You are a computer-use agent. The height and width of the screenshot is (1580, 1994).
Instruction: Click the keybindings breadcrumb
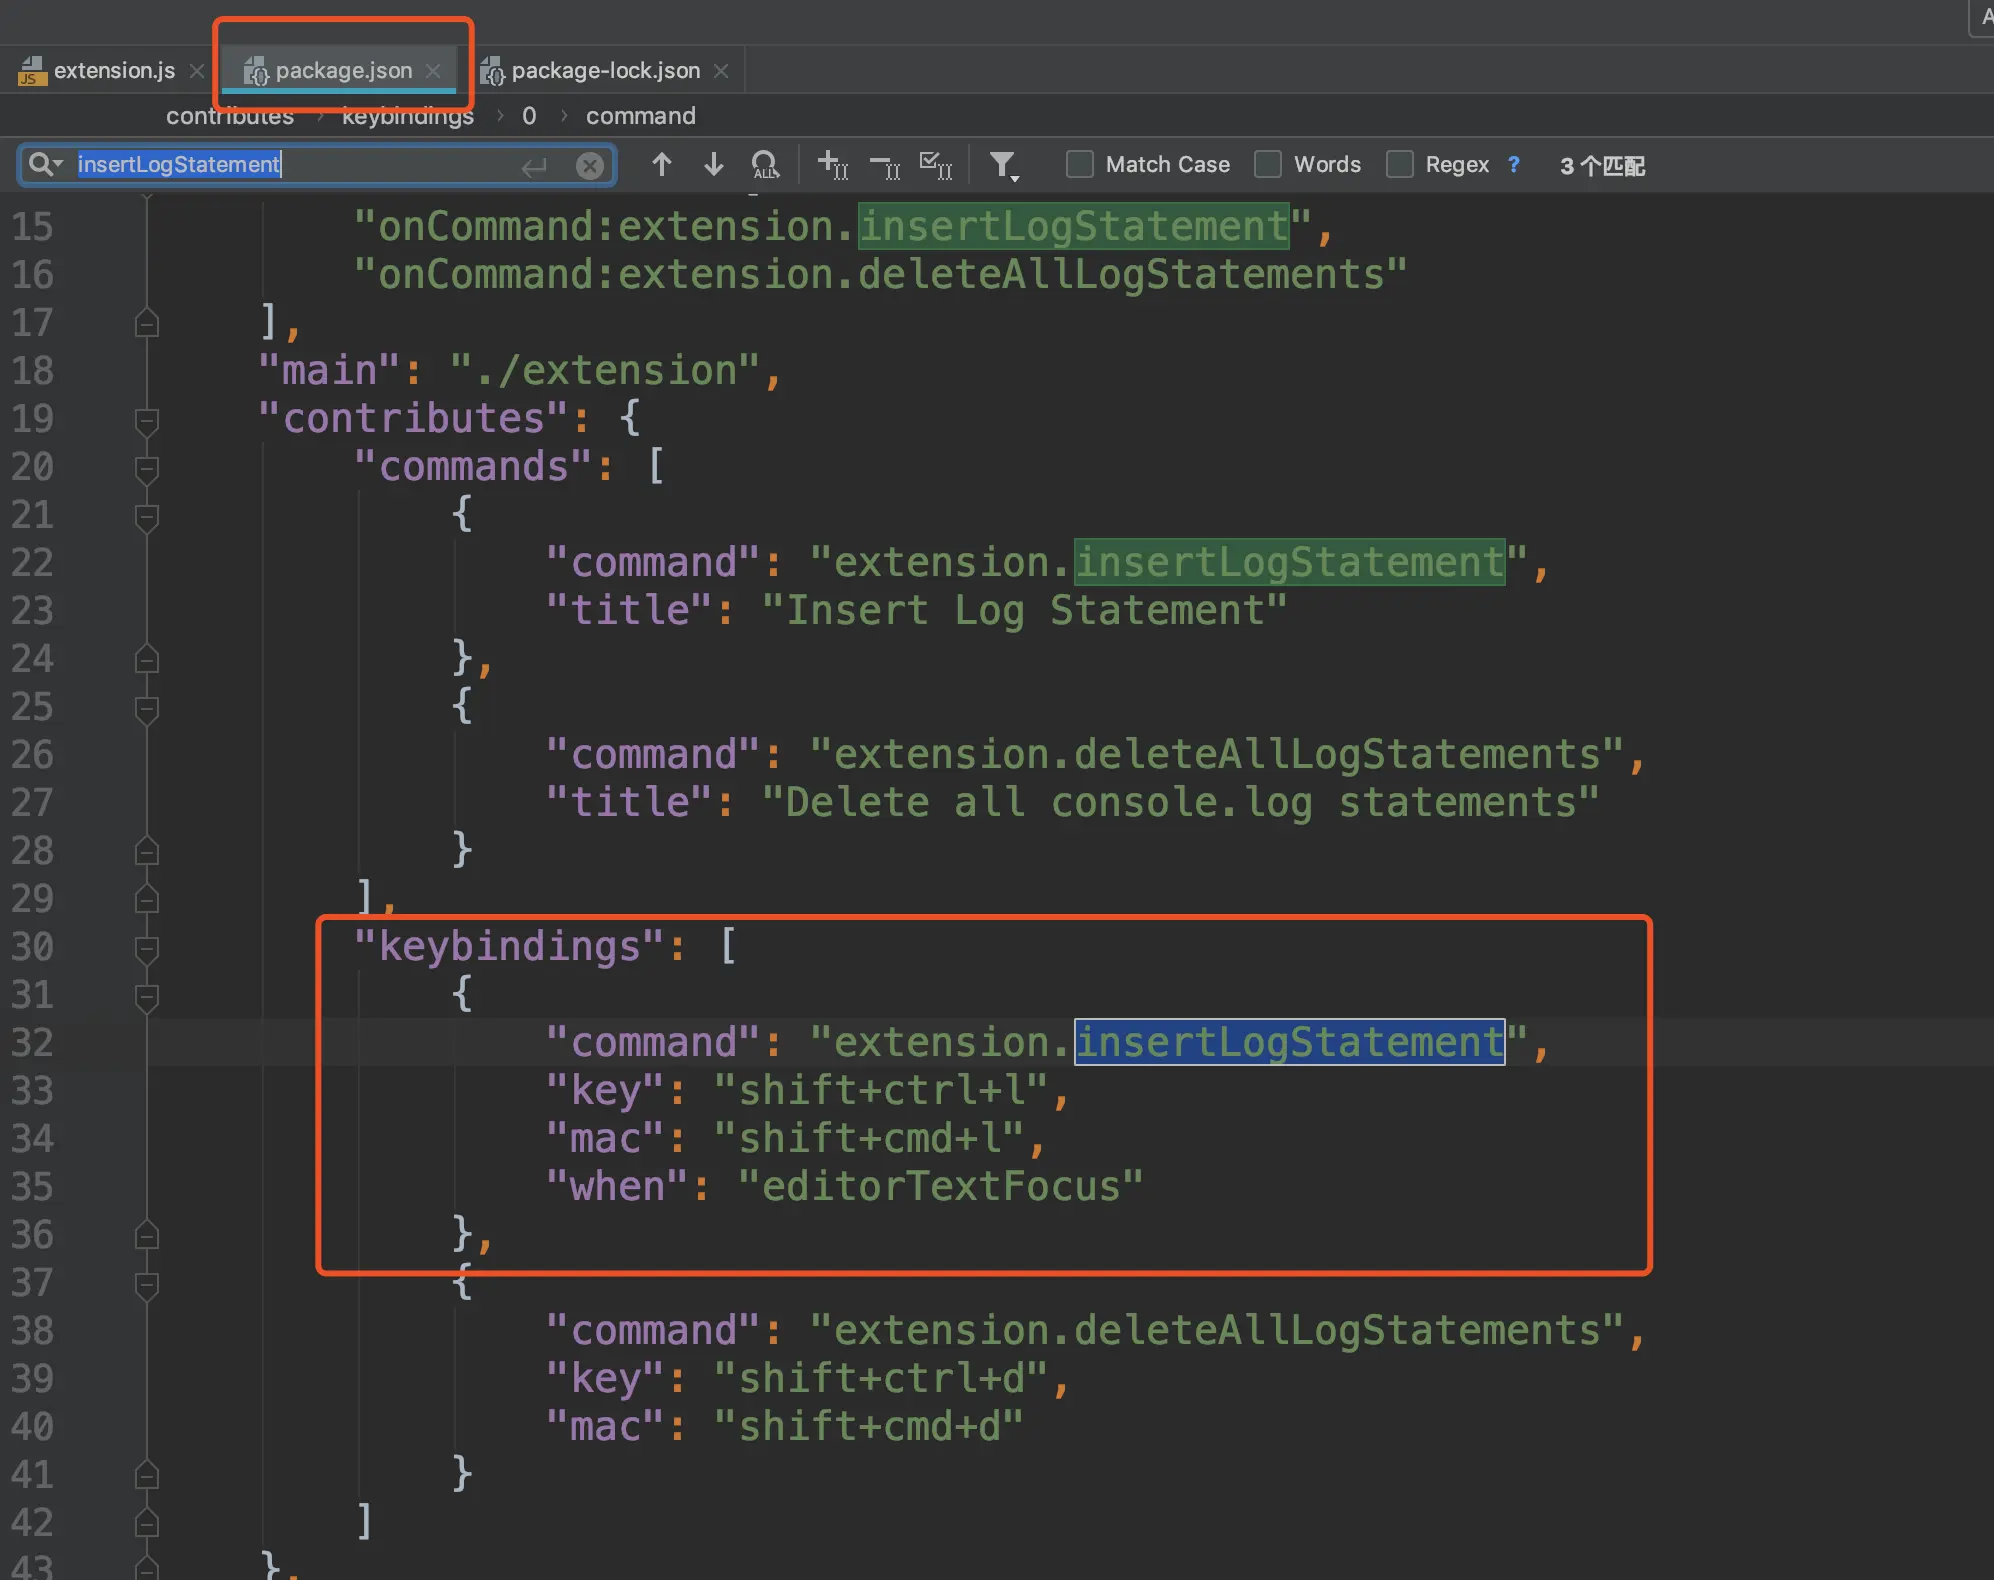(x=408, y=116)
